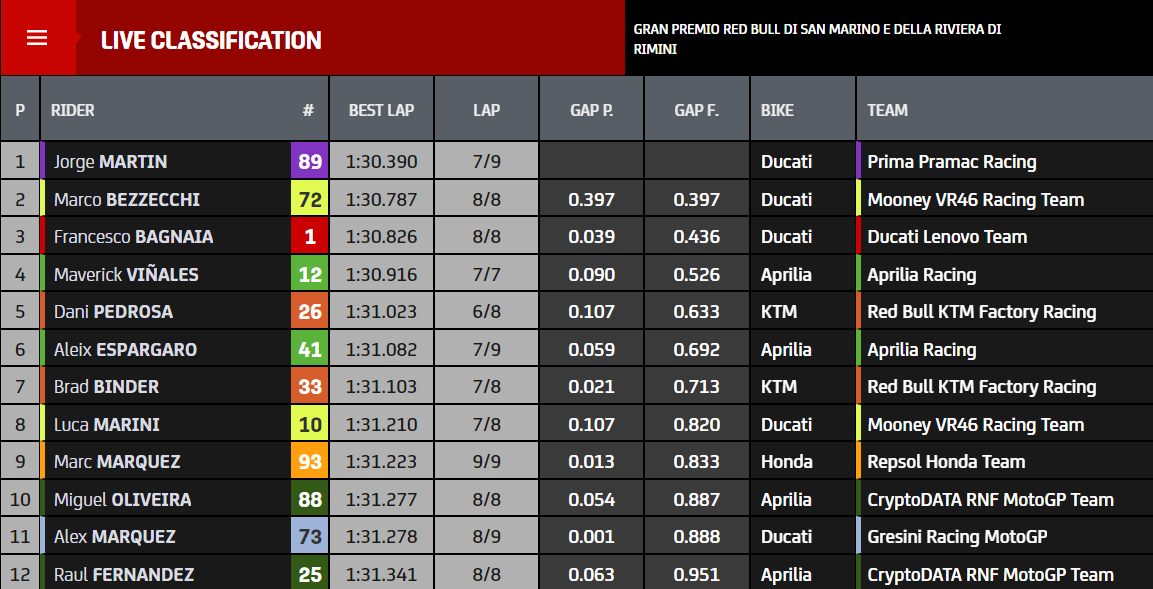1153x589 pixels.
Task: Click Francesco Bagnaia's number 1 badge
Action: pos(309,236)
